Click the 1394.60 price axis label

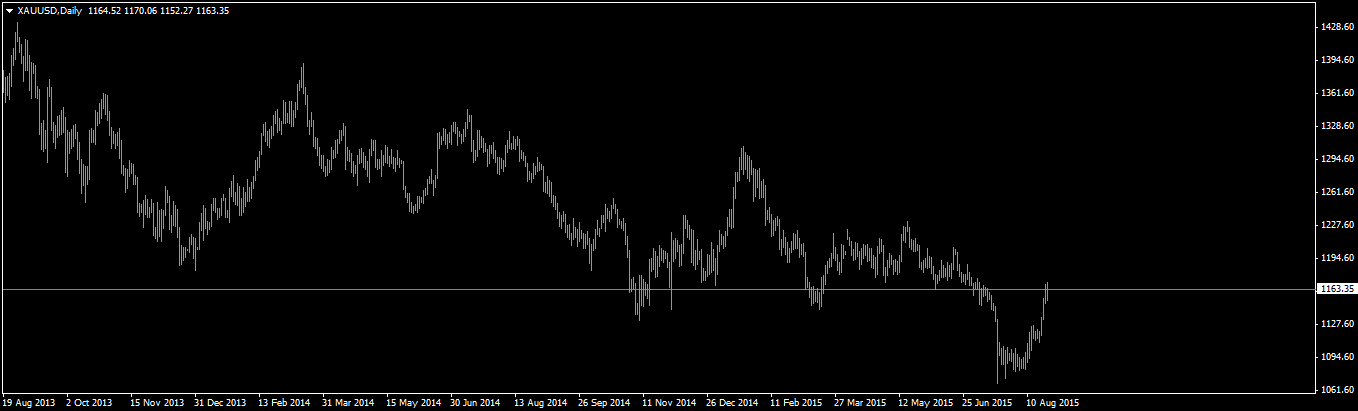(x=1337, y=60)
